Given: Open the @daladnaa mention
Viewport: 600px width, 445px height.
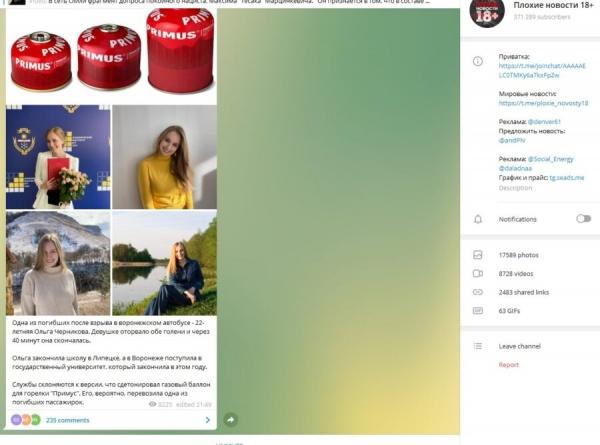Looking at the screenshot, I should coord(515,168).
